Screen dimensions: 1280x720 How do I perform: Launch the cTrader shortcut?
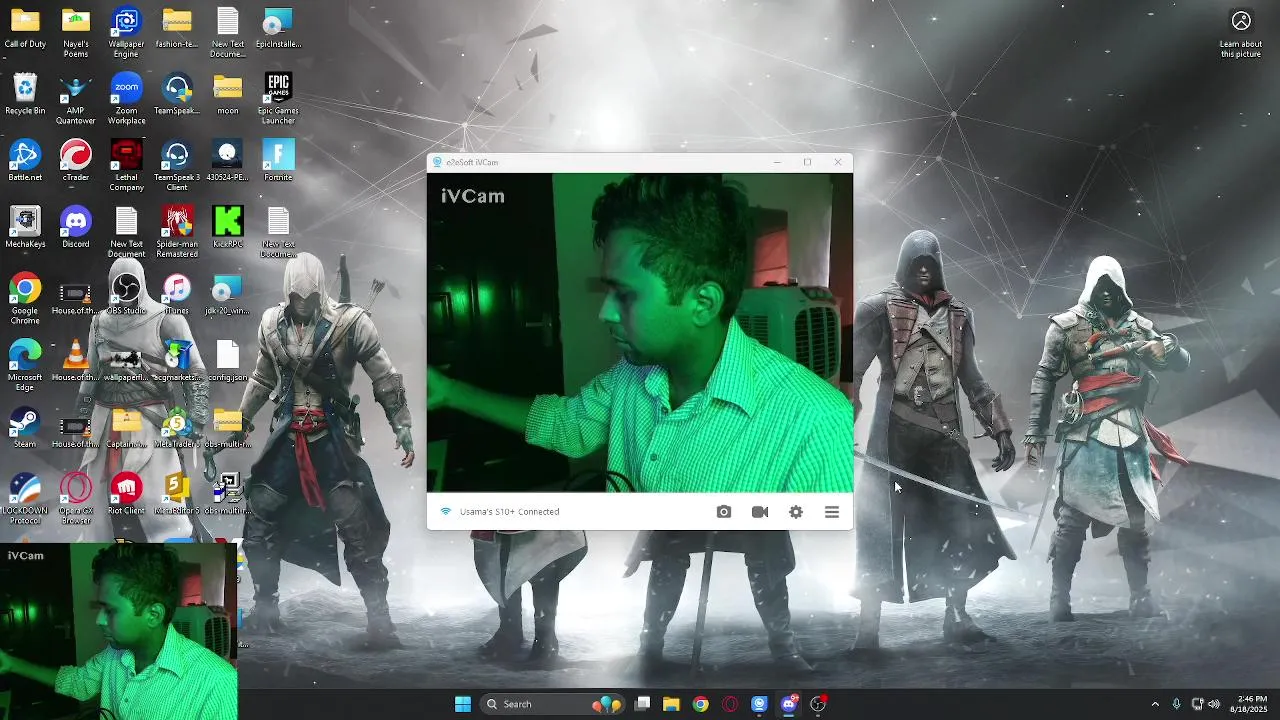click(76, 161)
